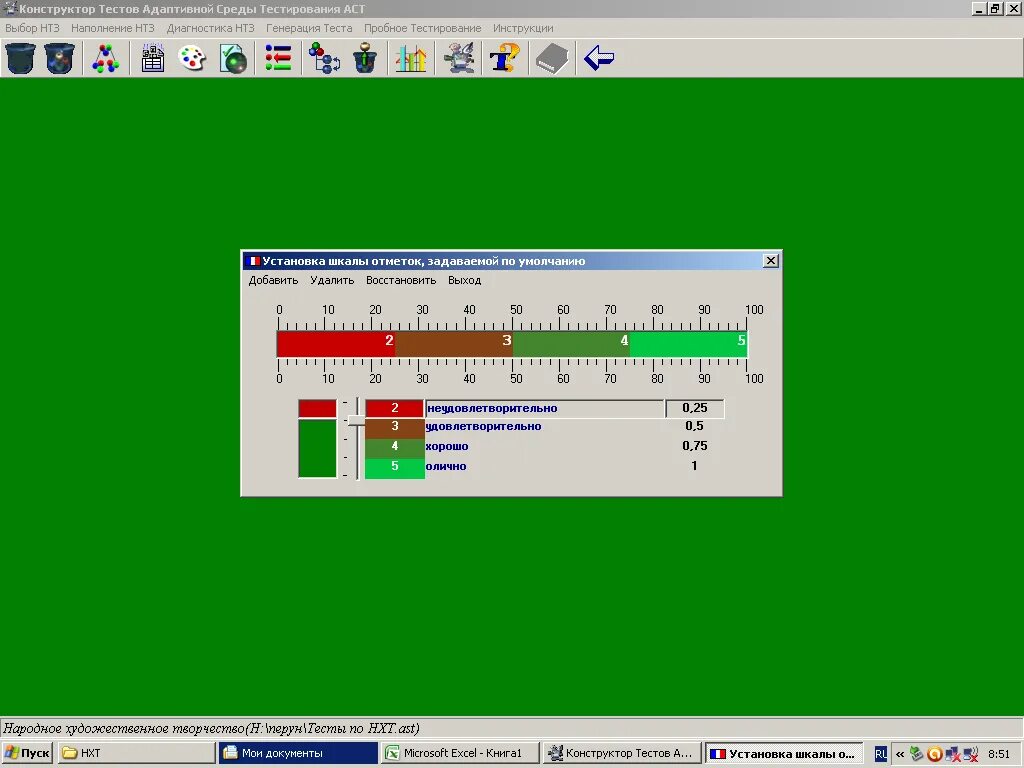1024x768 pixels.
Task: Click Установка шкалы taskbar button
Action: (x=784, y=753)
